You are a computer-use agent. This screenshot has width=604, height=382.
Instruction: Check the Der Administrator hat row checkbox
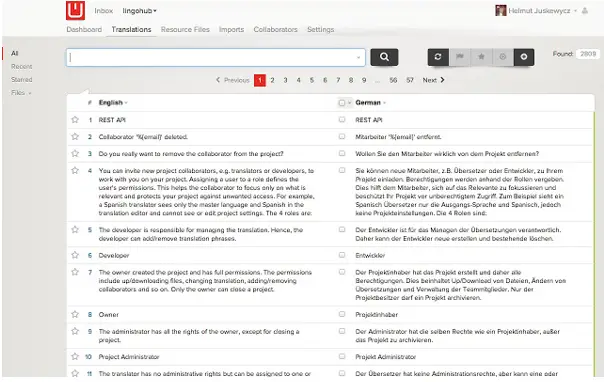342,332
